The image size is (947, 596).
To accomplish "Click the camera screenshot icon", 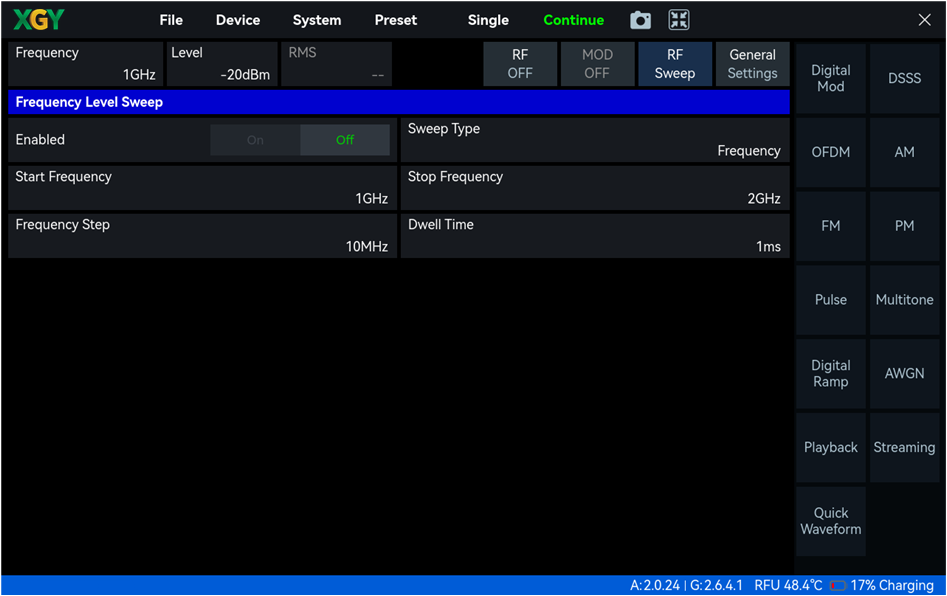I will click(x=640, y=21).
